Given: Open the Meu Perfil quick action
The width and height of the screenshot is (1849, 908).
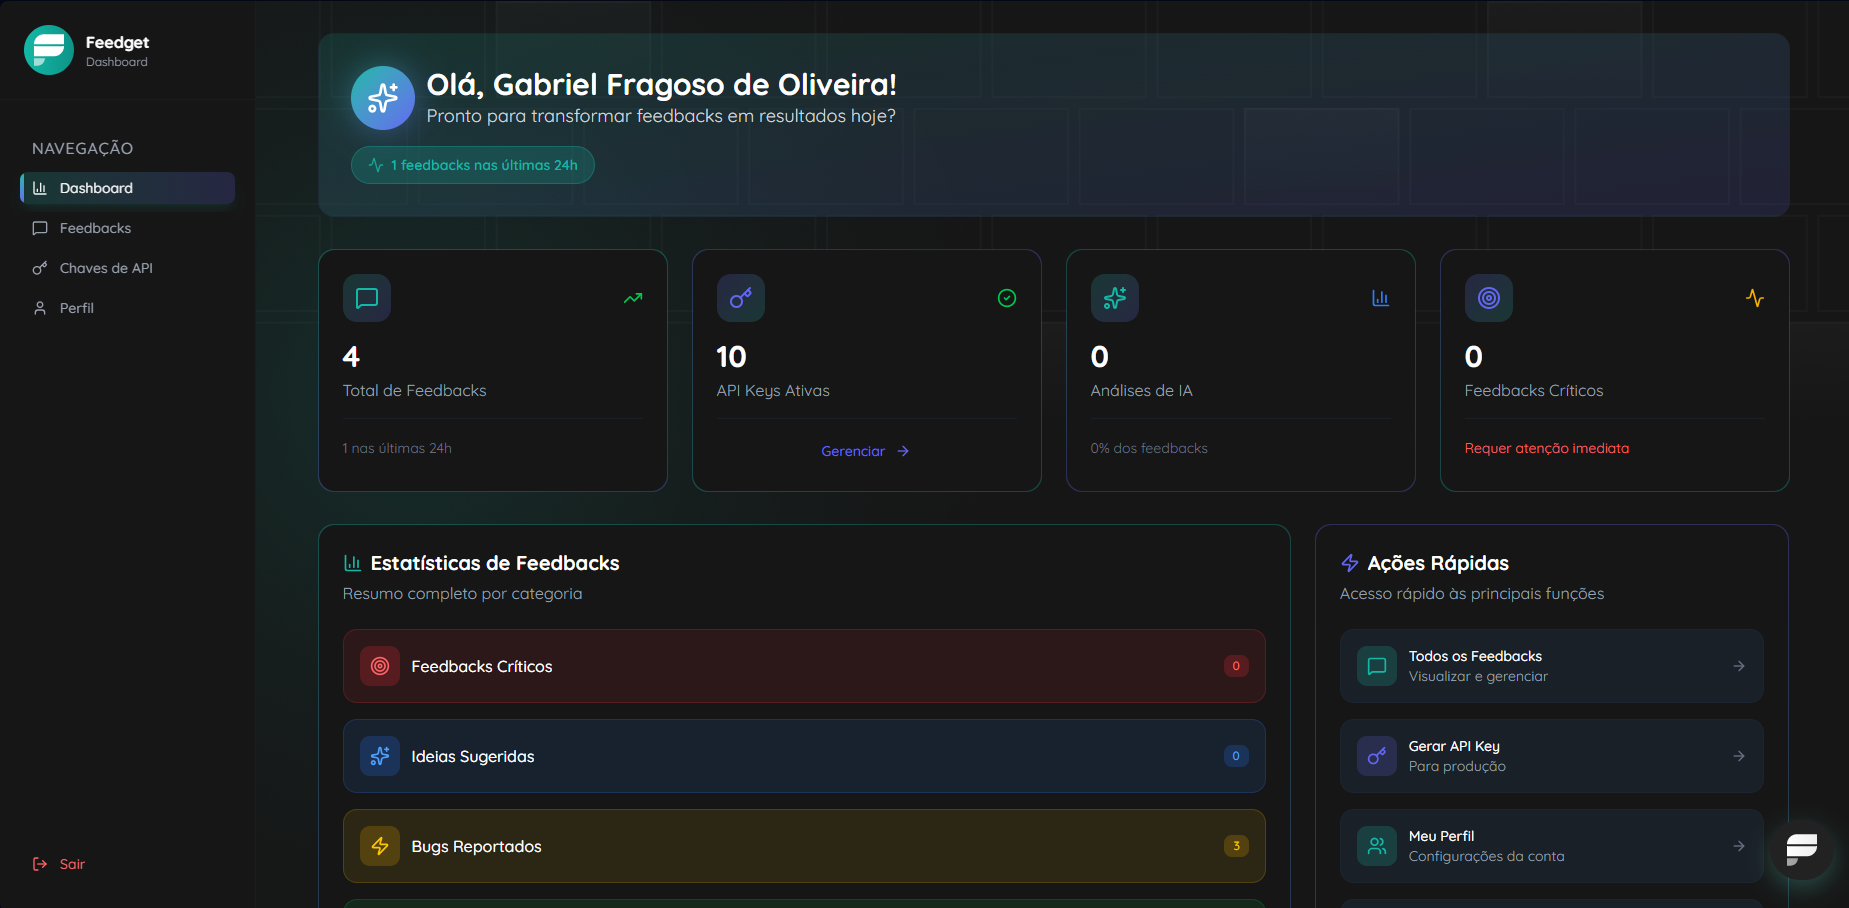Looking at the screenshot, I should pyautogui.click(x=1552, y=846).
